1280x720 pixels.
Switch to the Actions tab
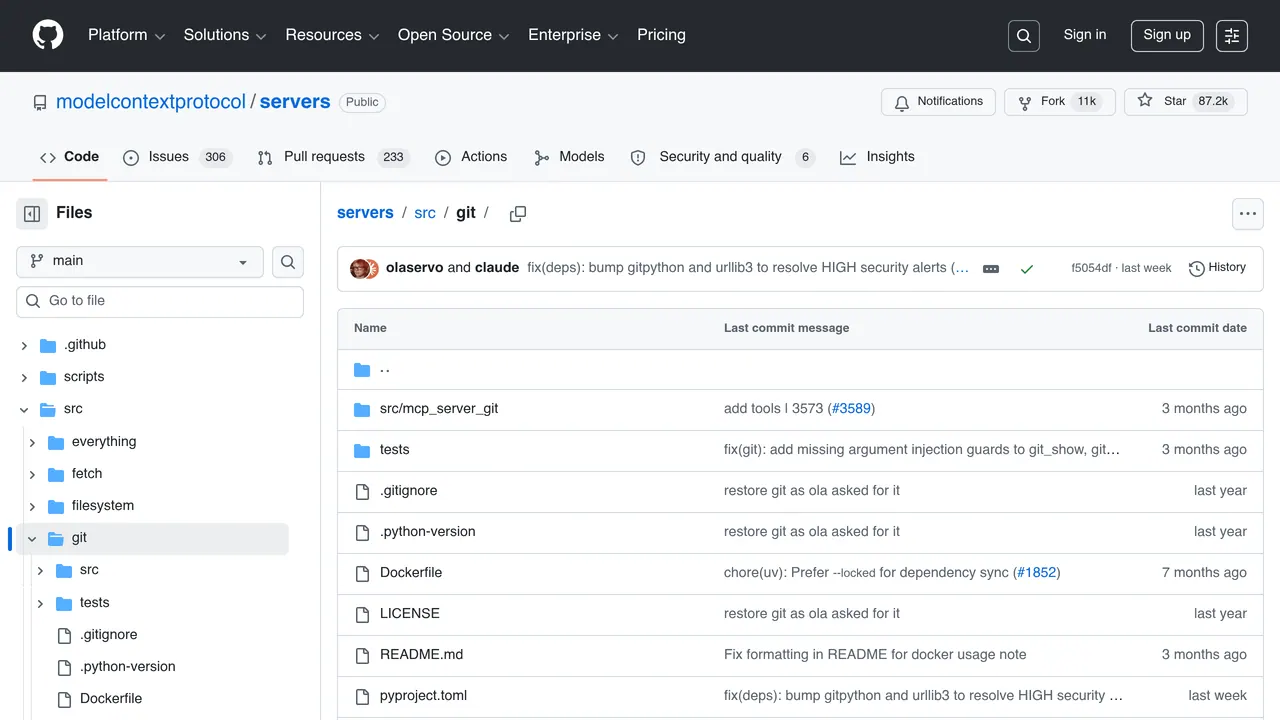471,157
